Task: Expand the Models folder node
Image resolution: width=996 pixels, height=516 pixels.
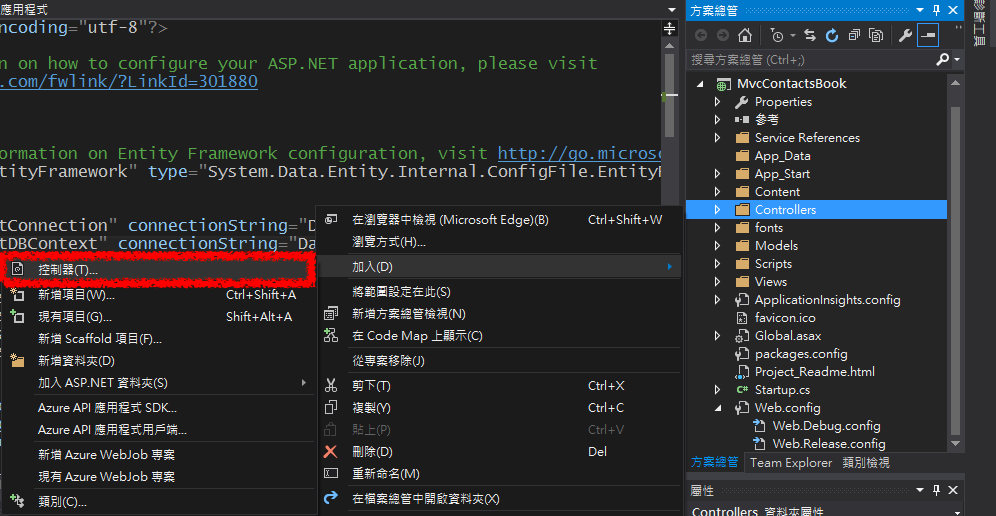Action: pos(717,246)
